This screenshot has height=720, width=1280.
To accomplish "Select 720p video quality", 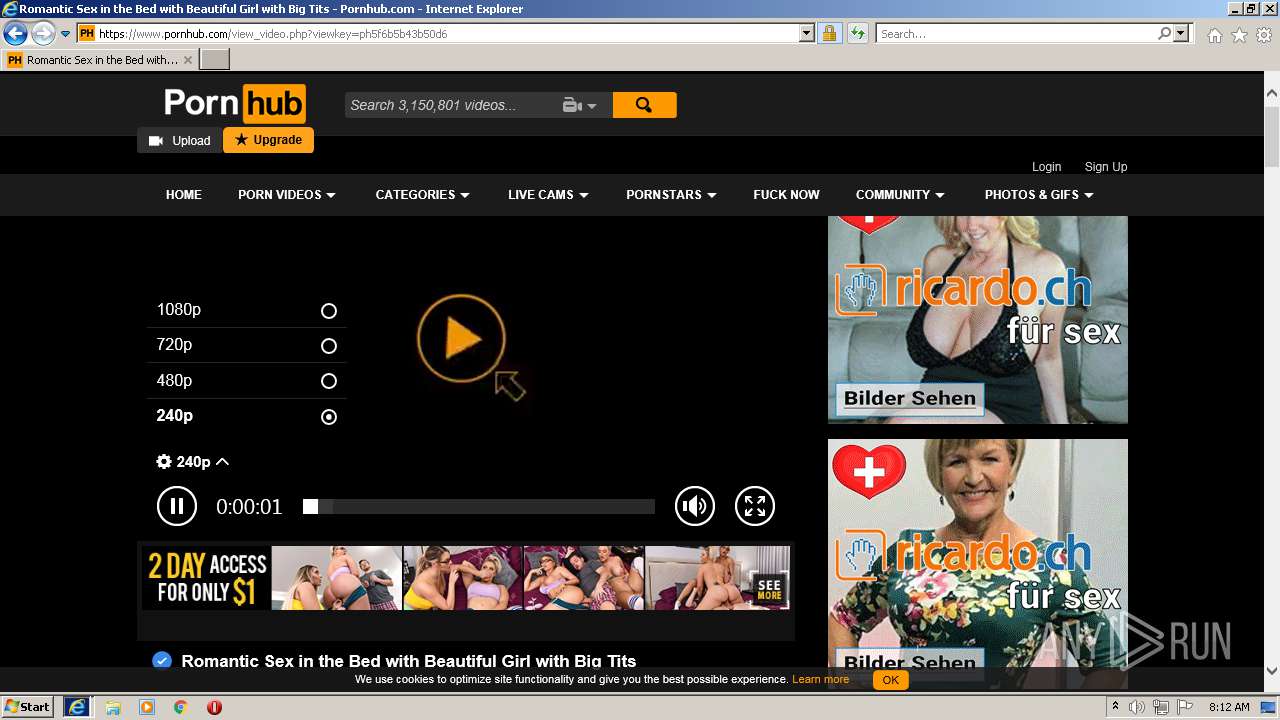I will pyautogui.click(x=246, y=345).
